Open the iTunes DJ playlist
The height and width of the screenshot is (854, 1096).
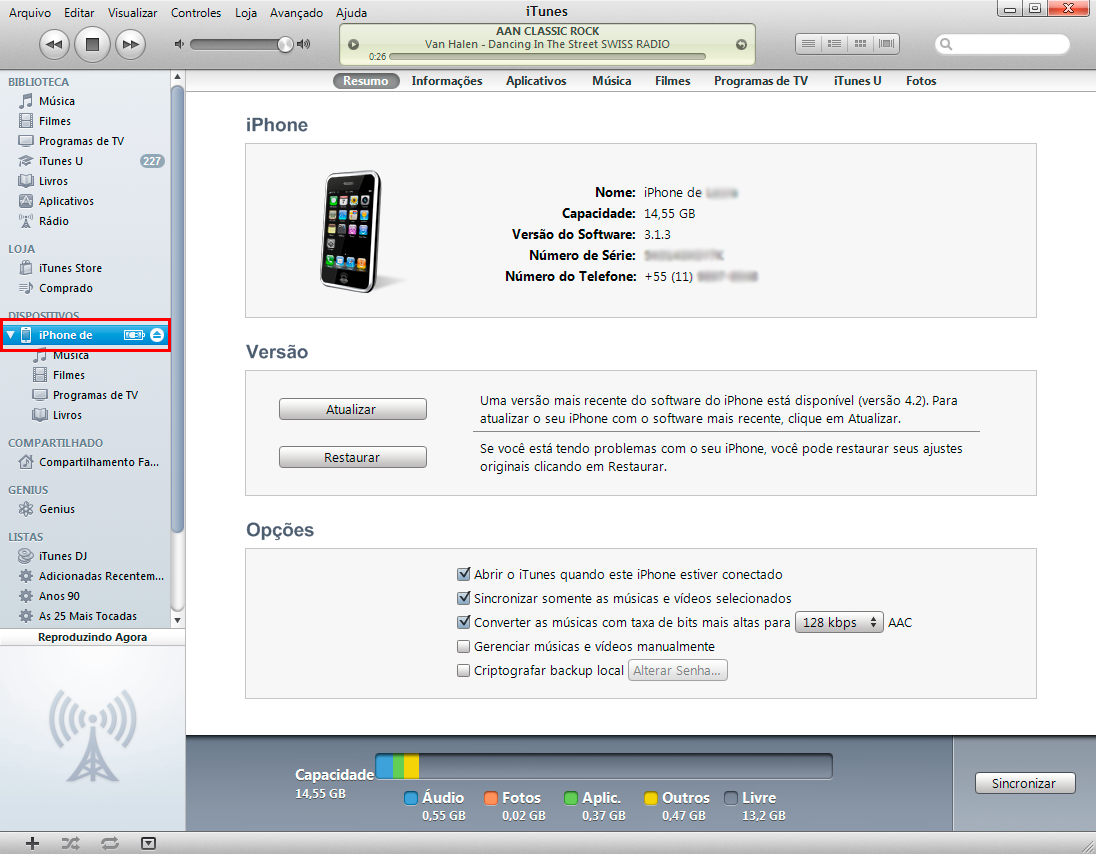click(85, 556)
